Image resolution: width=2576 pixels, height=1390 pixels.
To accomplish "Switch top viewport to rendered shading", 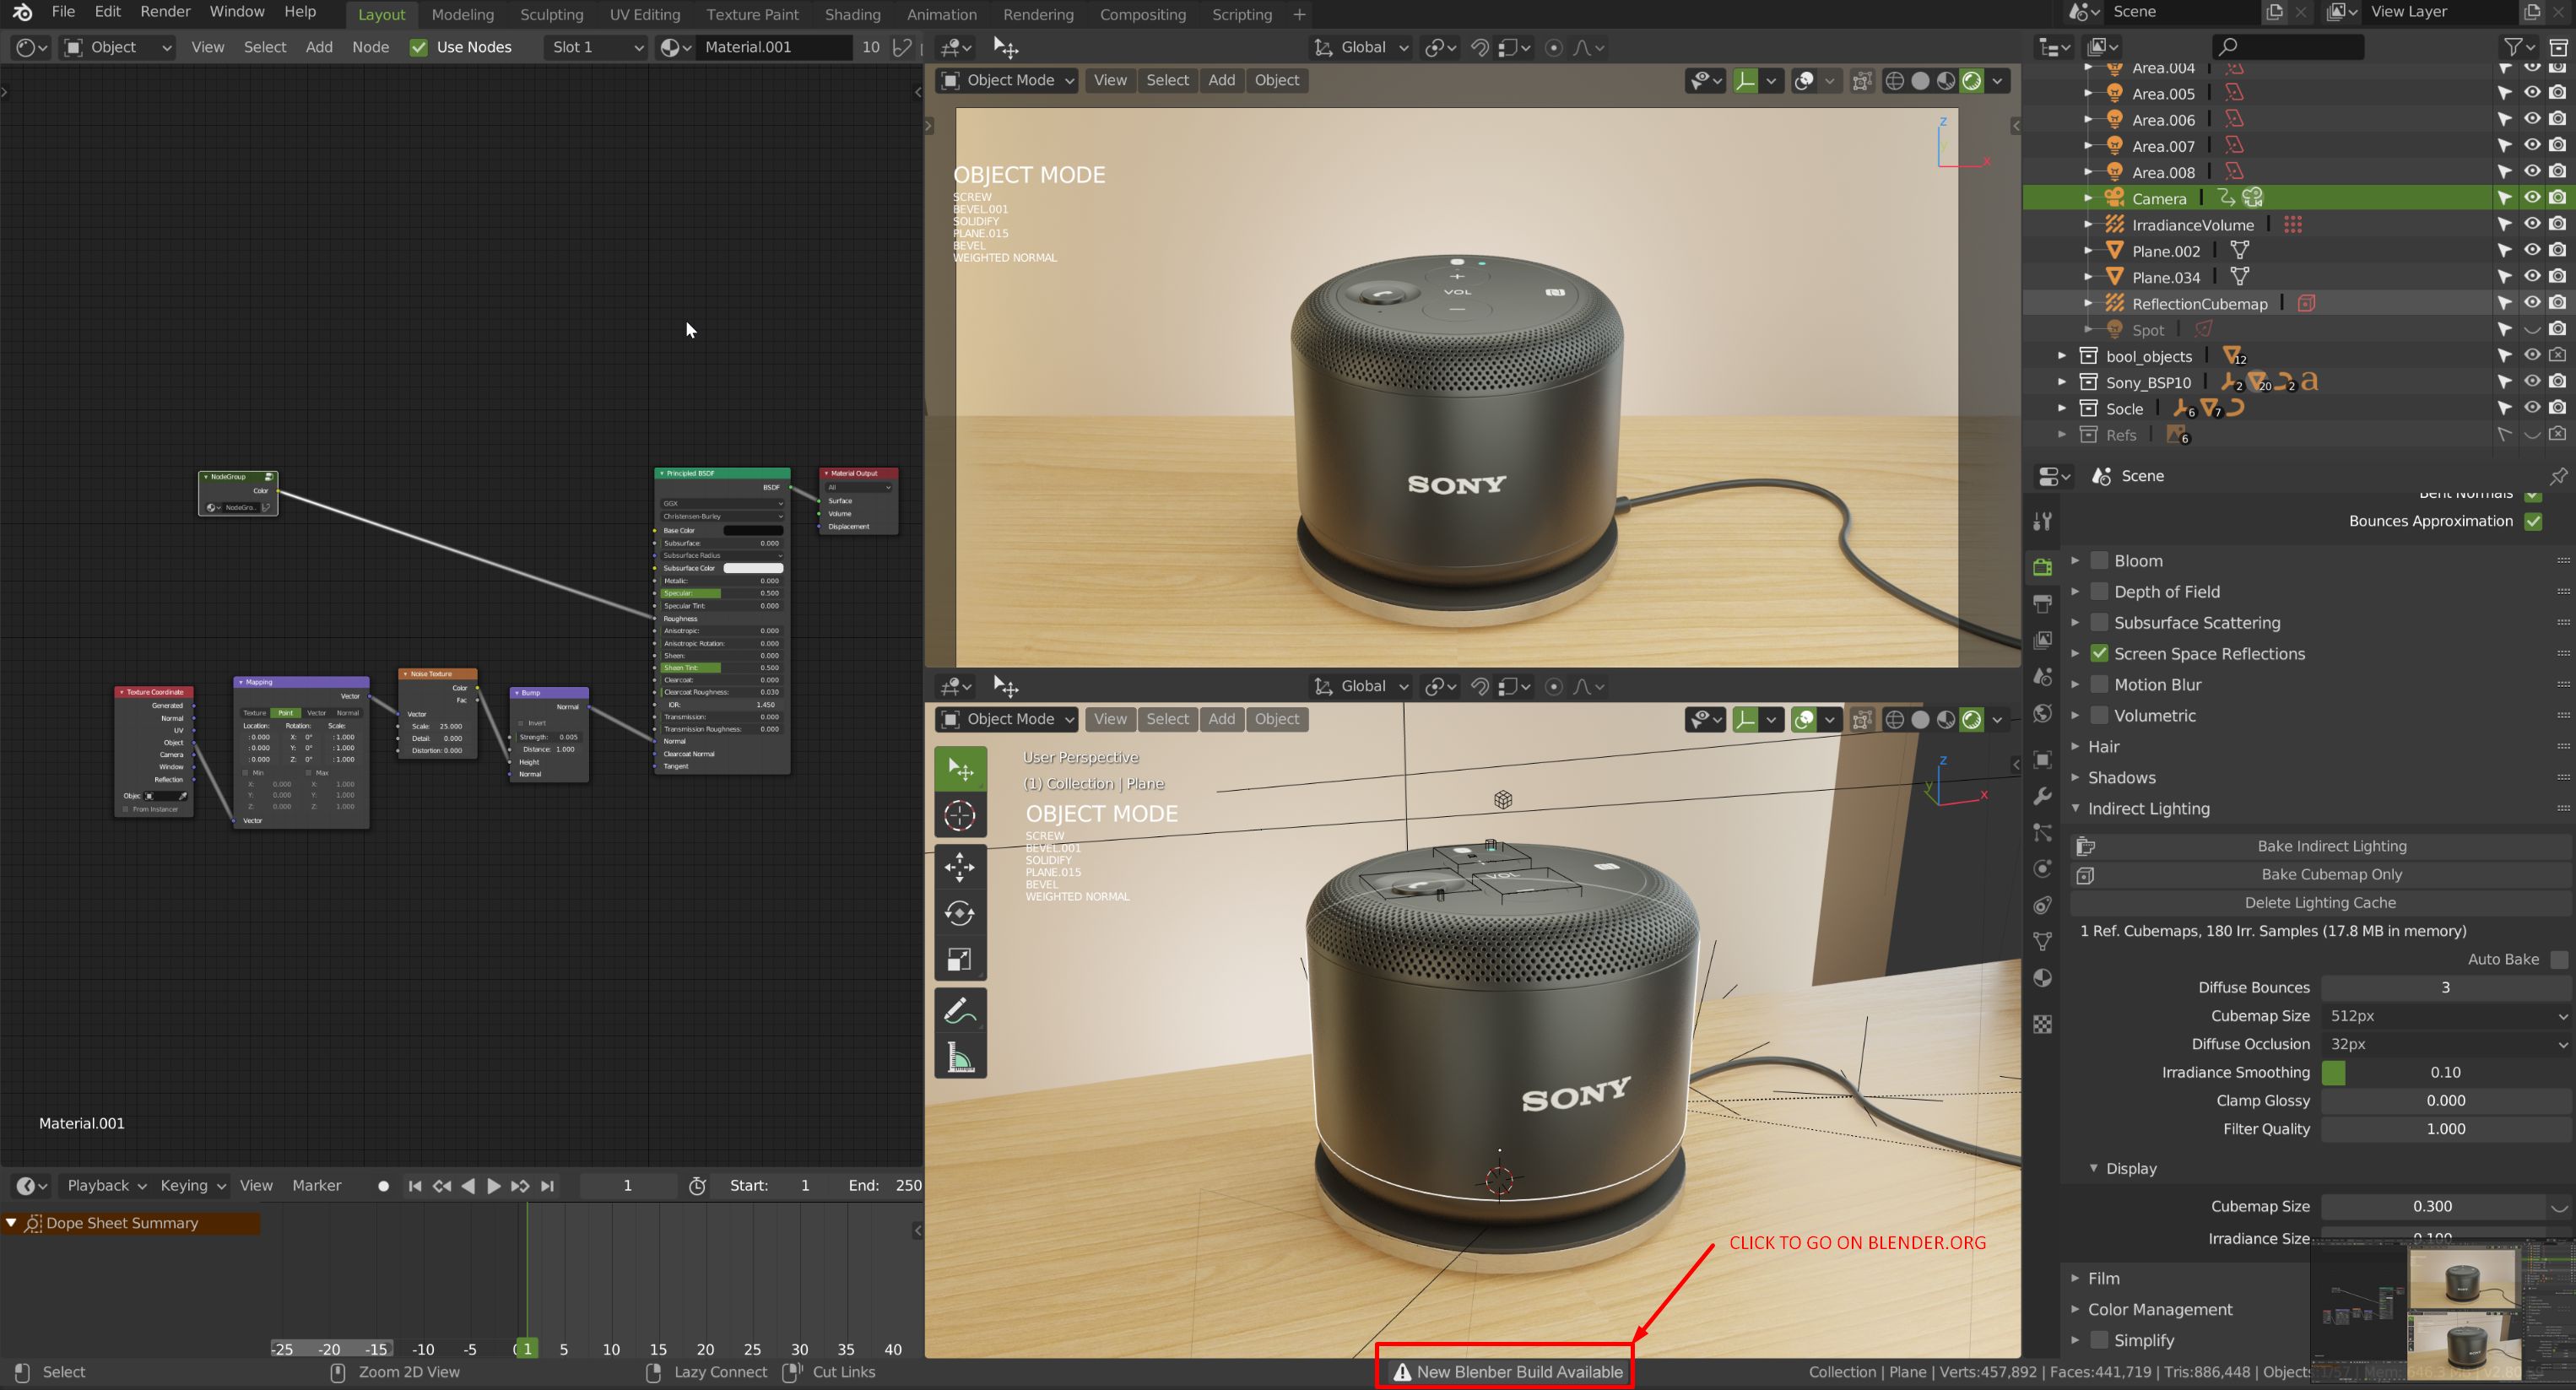I will [x=1972, y=80].
